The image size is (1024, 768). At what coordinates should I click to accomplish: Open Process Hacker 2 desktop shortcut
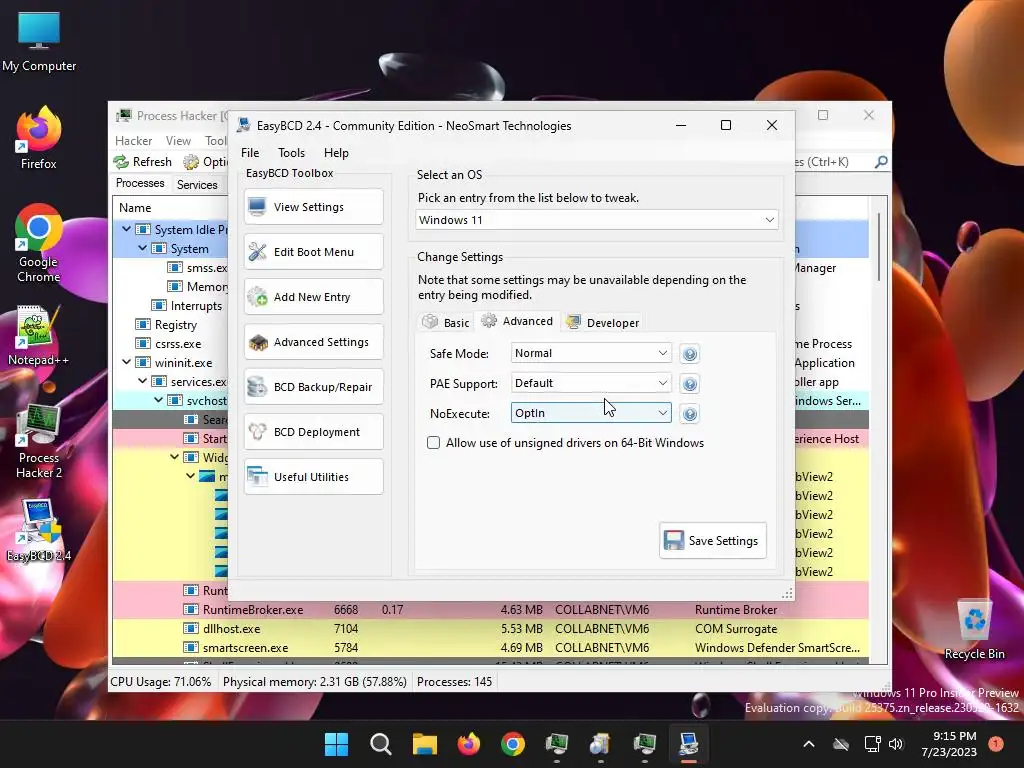(39, 441)
